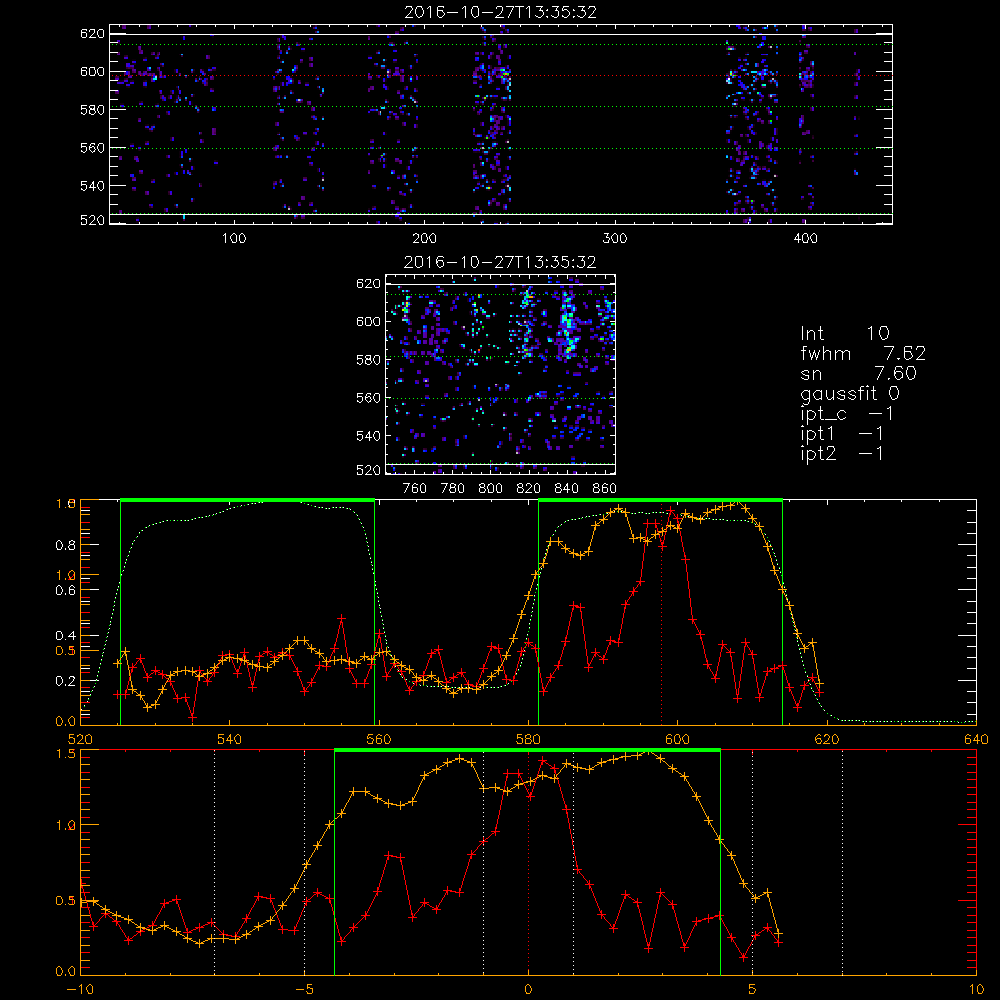Click the white dotted line at 7
Image resolution: width=1000 pixels, height=1000 pixels.
pos(842,862)
